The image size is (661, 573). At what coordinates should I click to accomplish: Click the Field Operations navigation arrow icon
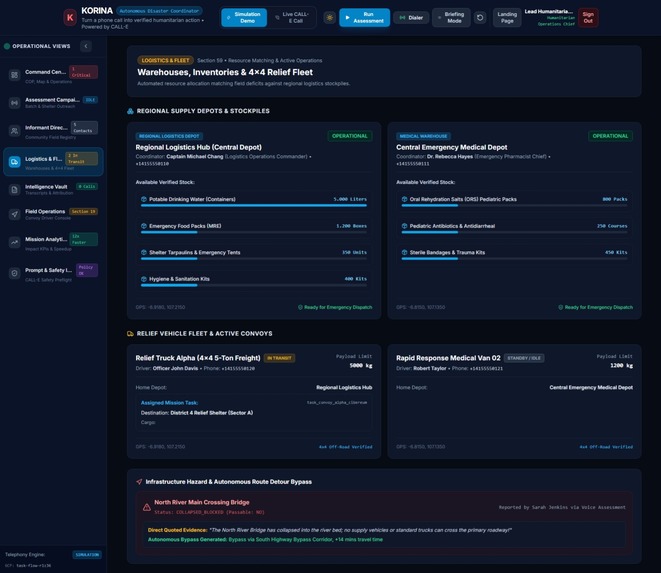click(x=14, y=214)
